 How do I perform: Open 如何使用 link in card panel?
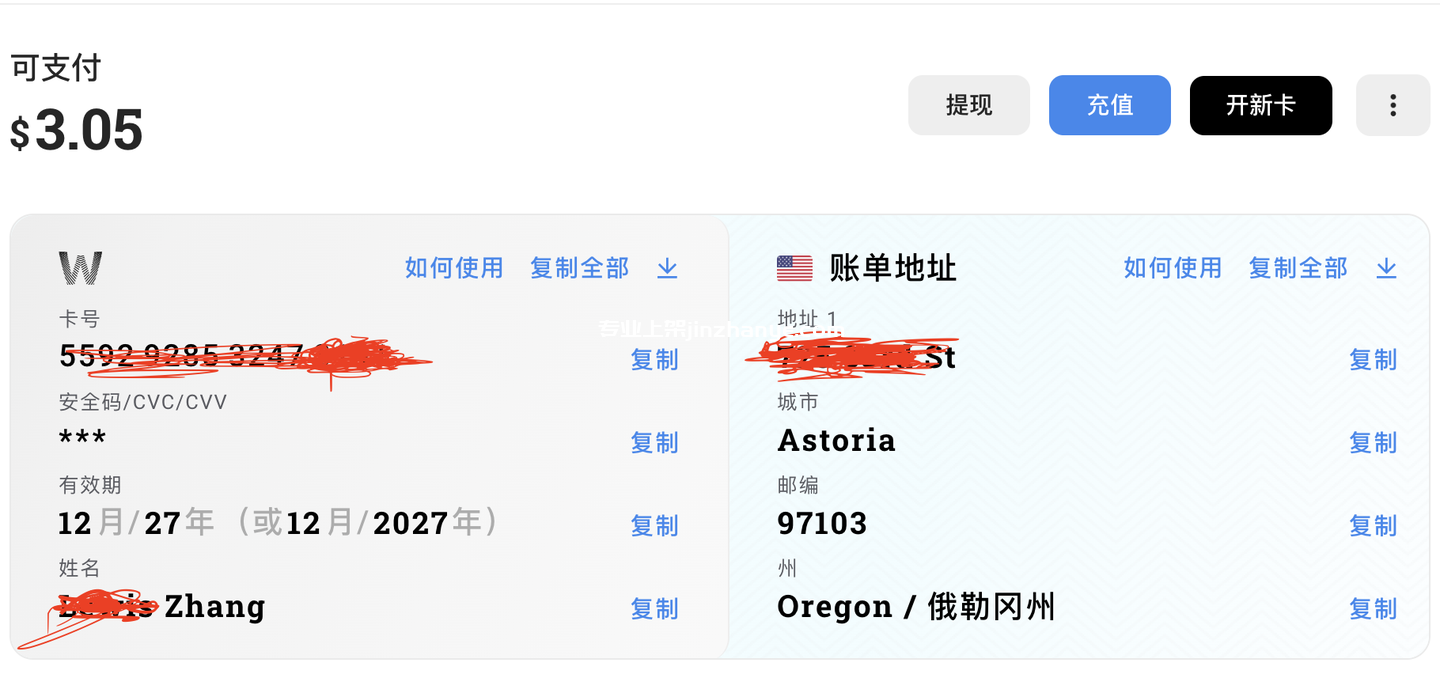(454, 268)
